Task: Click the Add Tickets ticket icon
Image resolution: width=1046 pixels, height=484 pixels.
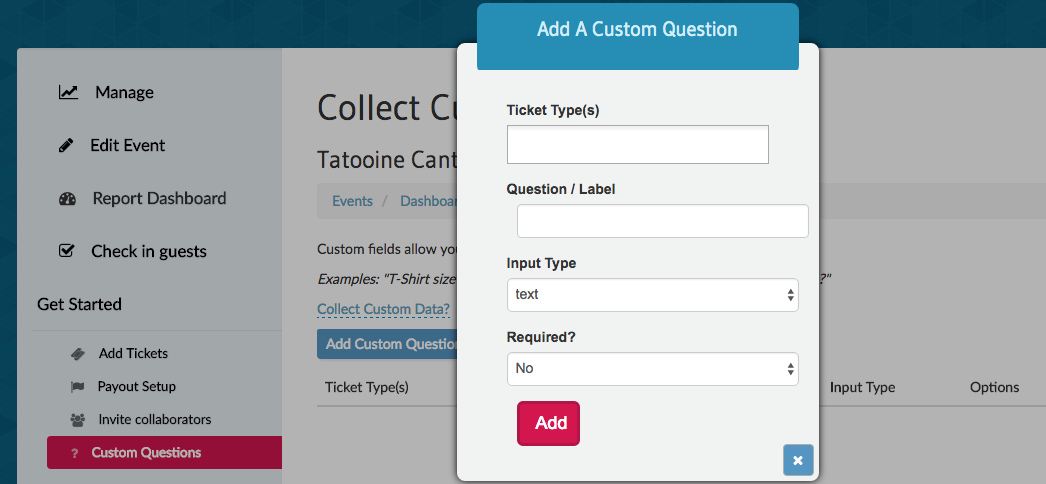Action: 77,354
